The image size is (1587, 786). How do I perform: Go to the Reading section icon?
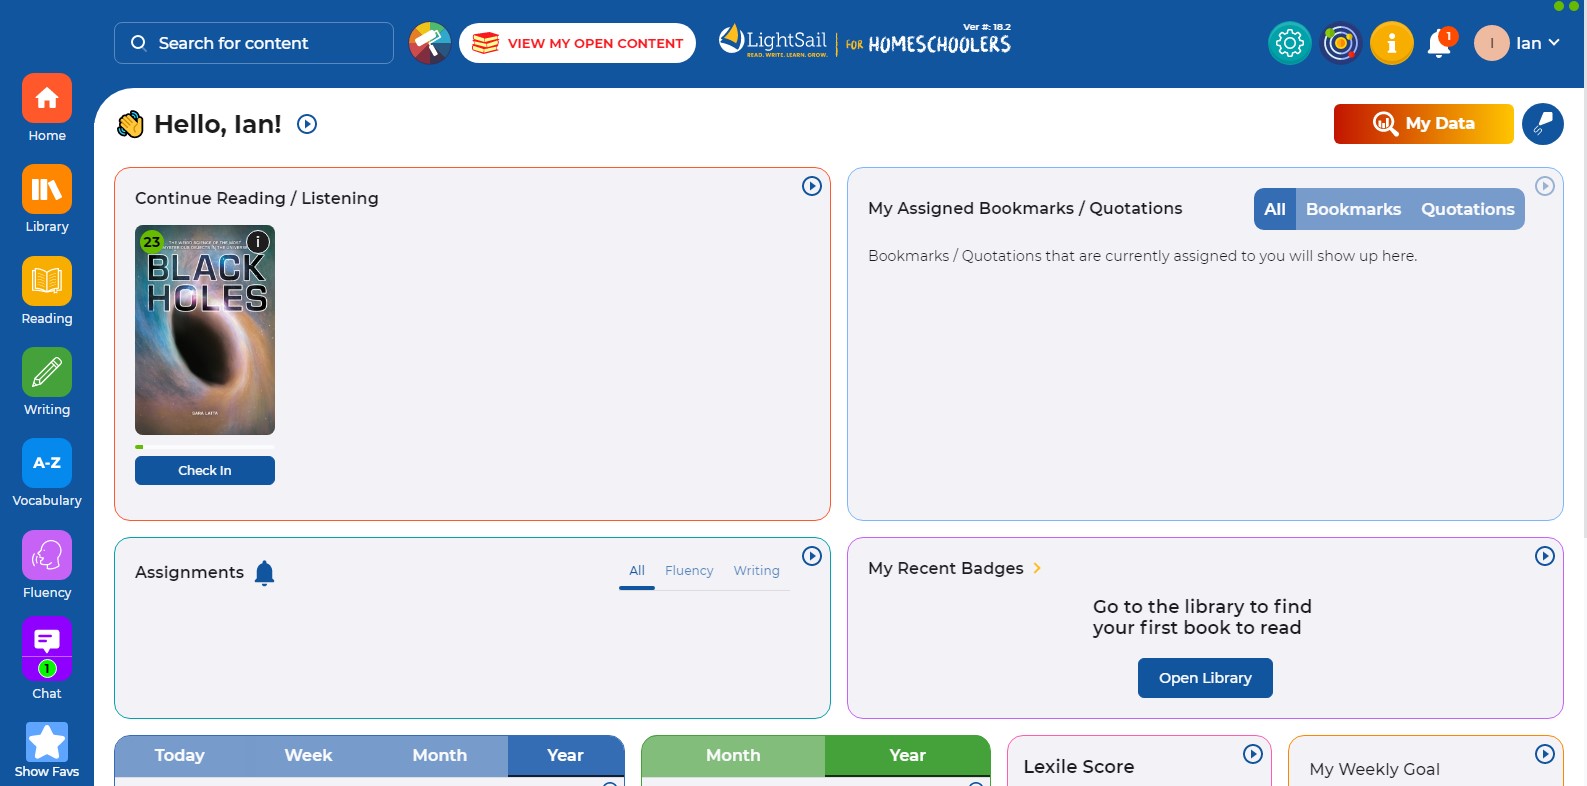[47, 282]
